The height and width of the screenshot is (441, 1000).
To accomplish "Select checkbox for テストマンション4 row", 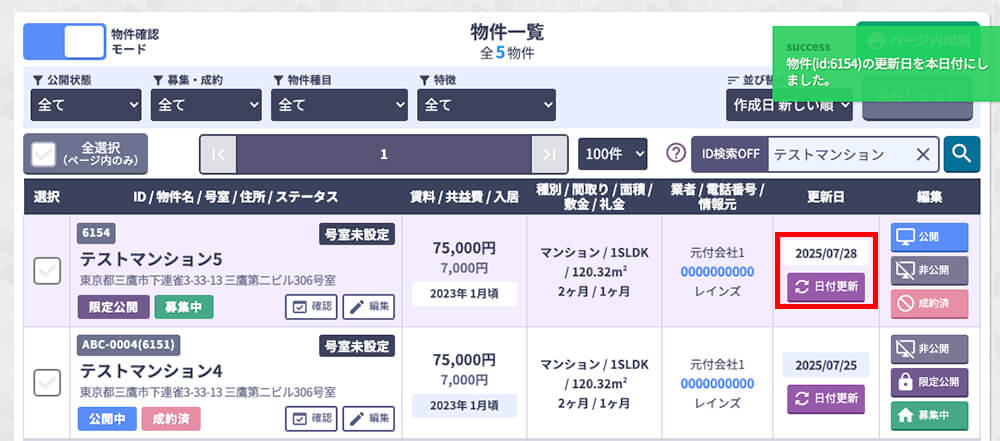I will tap(47, 381).
